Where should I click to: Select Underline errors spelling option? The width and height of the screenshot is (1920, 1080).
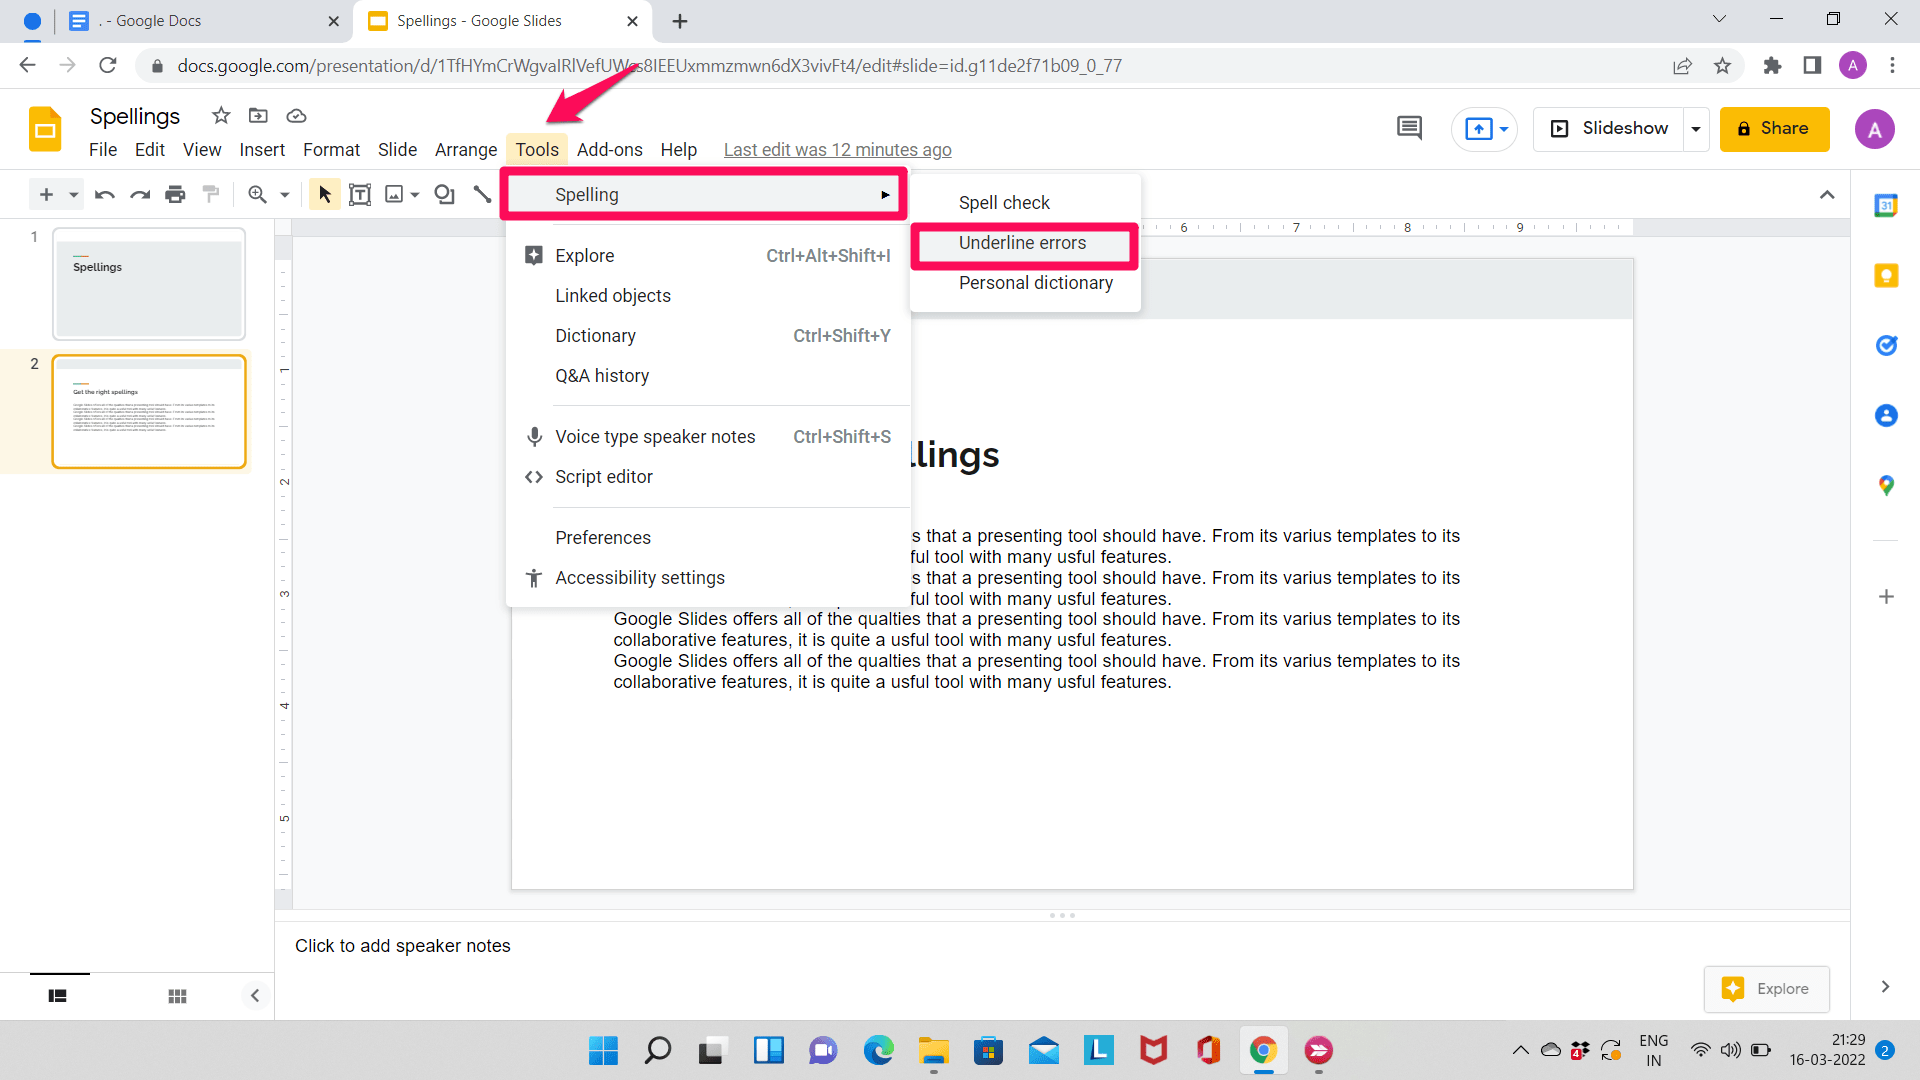1023,243
